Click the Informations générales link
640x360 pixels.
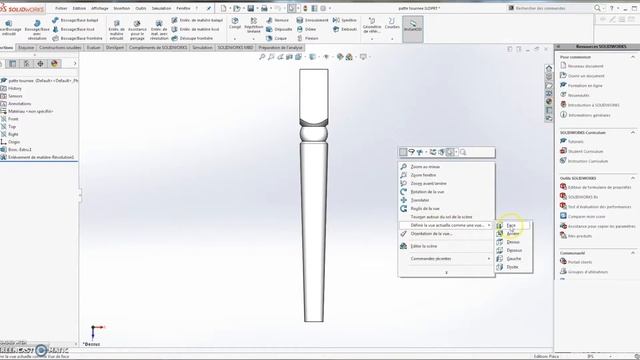click(589, 115)
